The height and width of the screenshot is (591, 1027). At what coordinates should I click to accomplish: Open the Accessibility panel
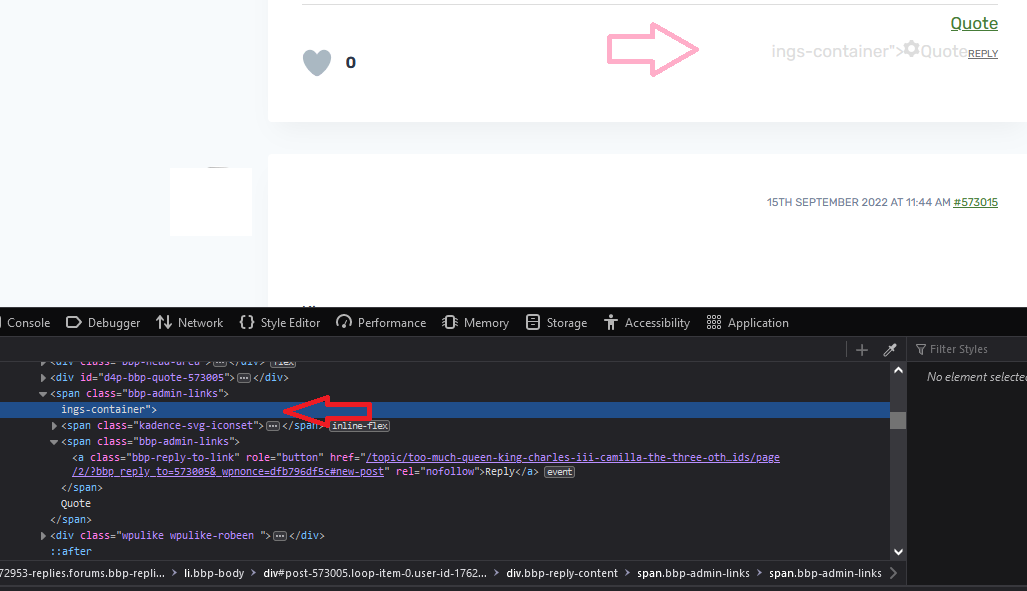[x=647, y=323]
